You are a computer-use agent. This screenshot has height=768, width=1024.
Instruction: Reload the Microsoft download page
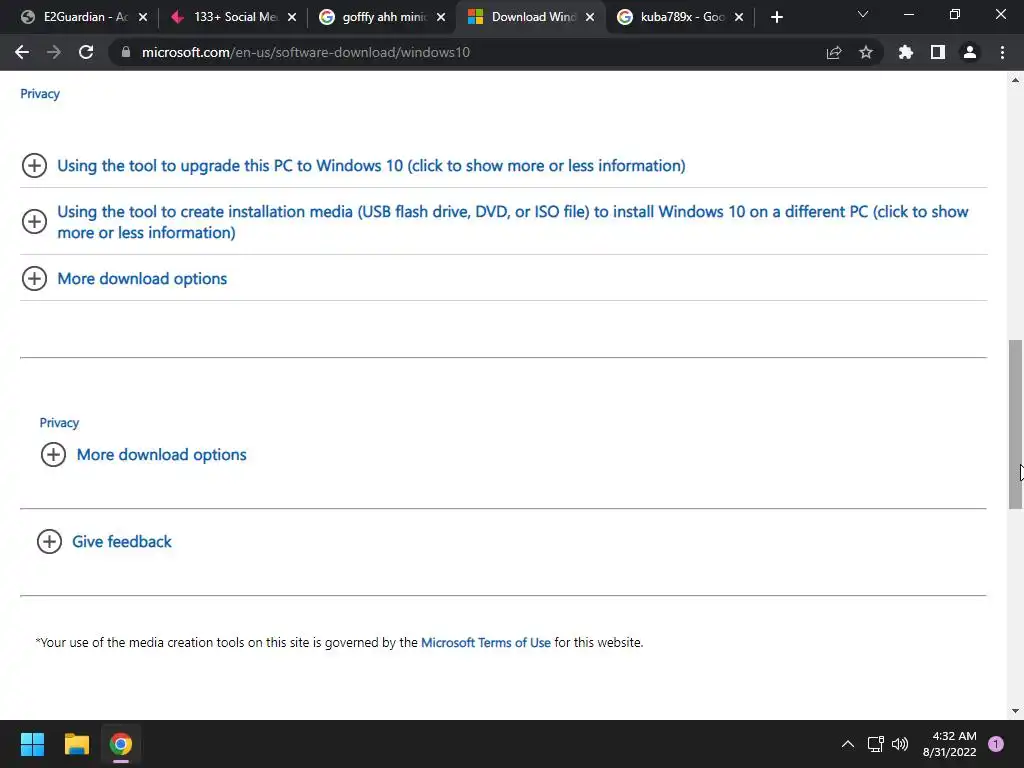click(86, 52)
